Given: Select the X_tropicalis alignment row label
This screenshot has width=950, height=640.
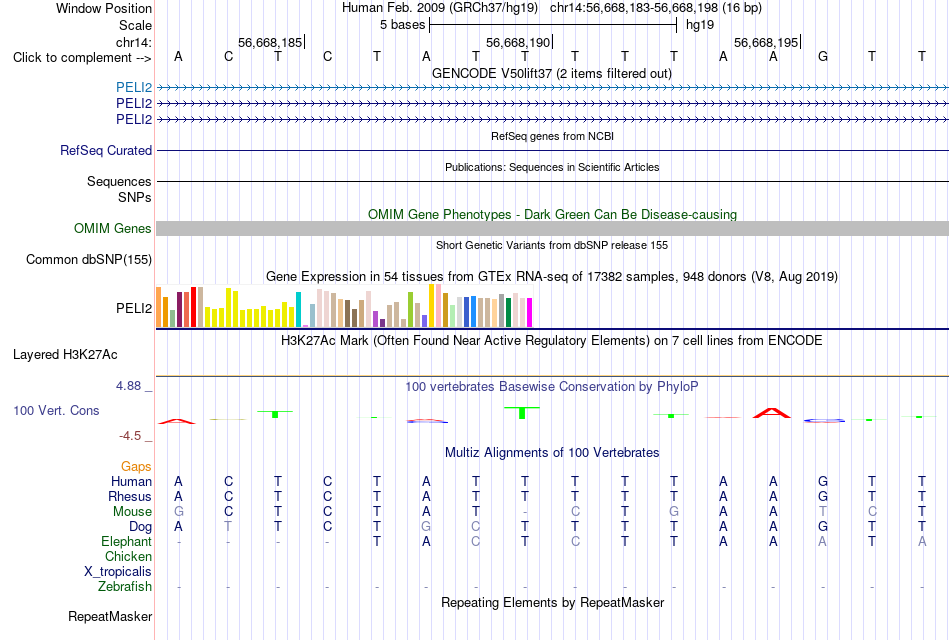Looking at the screenshot, I should [x=118, y=572].
